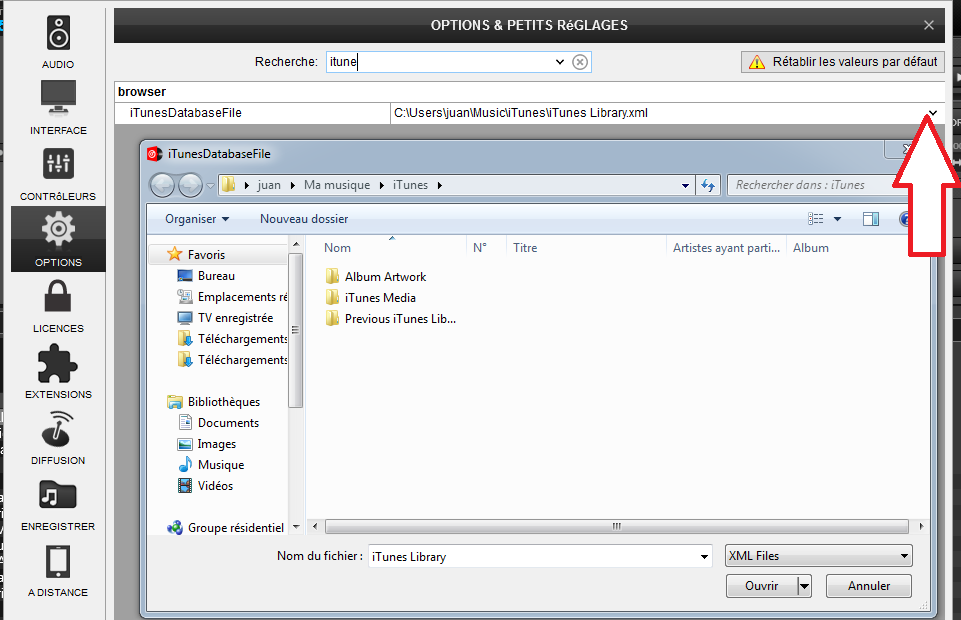Viewport: 961px width, 620px height.
Task: Select Bureau in Favoris
Action: 206,276
